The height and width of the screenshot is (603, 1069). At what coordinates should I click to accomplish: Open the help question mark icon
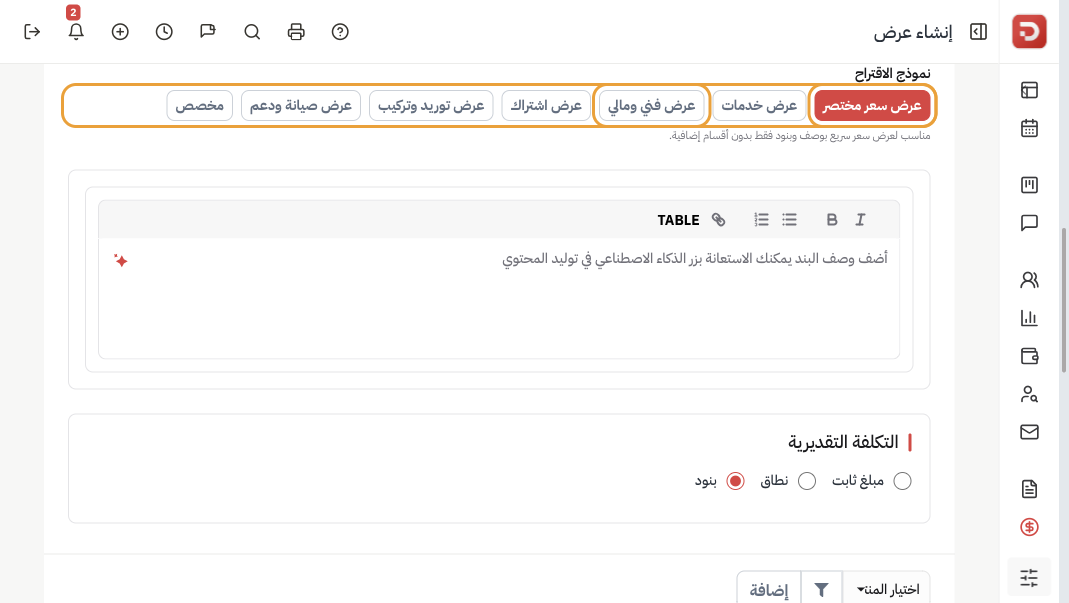[x=340, y=32]
